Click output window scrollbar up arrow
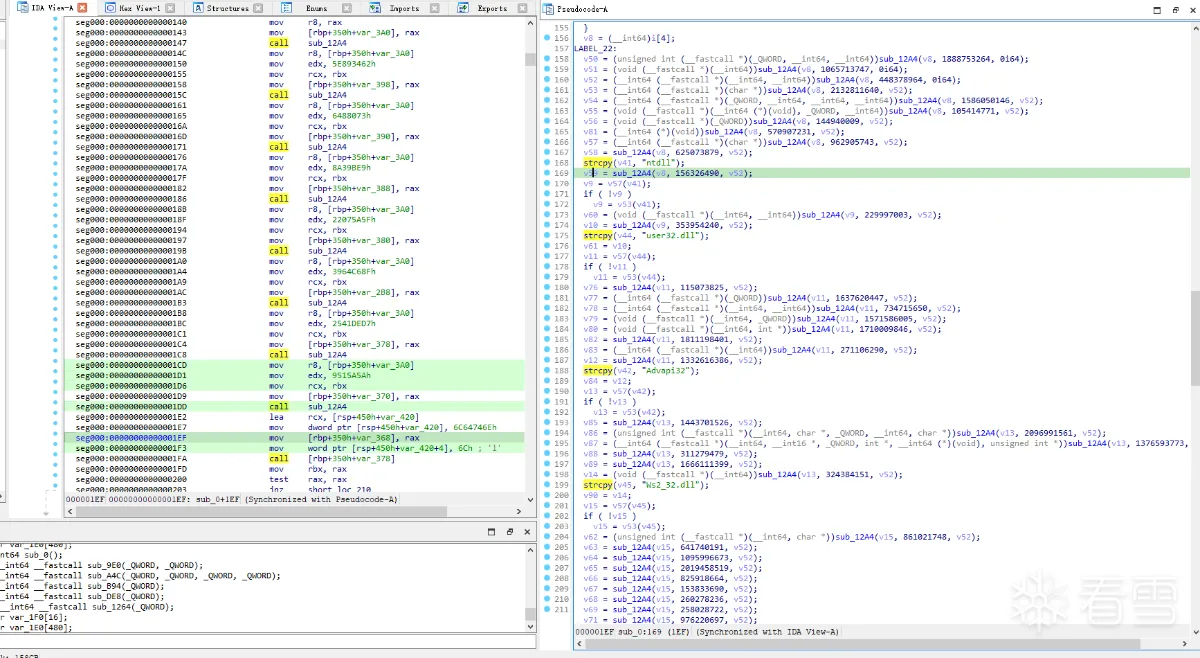This screenshot has width=1200, height=658. [x=532, y=549]
